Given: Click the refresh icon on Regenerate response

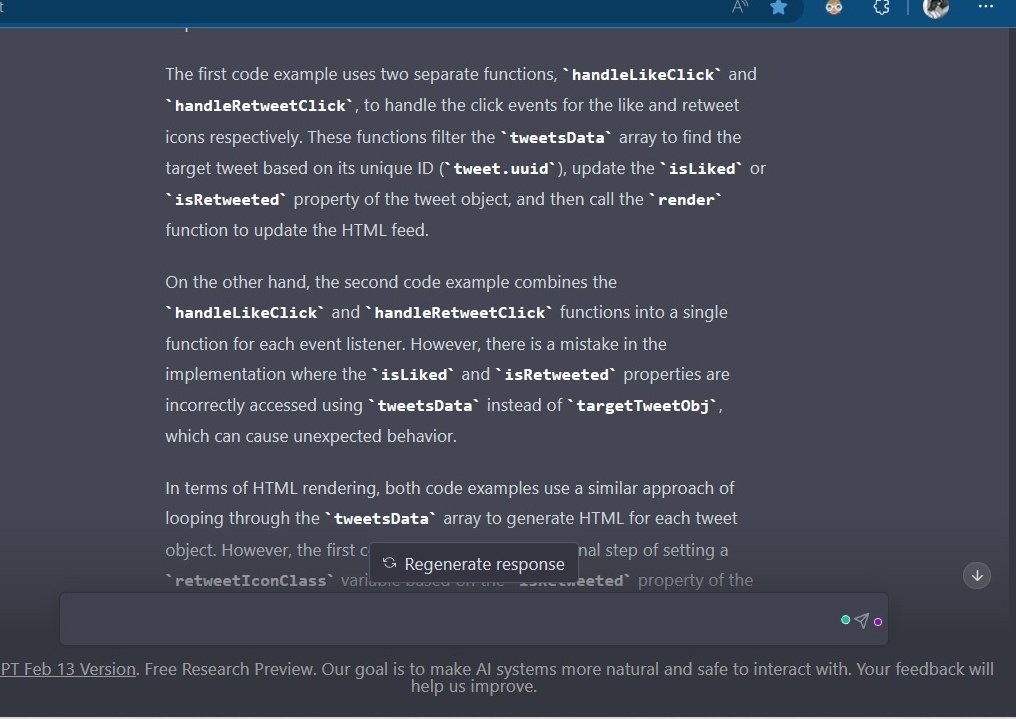Looking at the screenshot, I should click(x=388, y=563).
